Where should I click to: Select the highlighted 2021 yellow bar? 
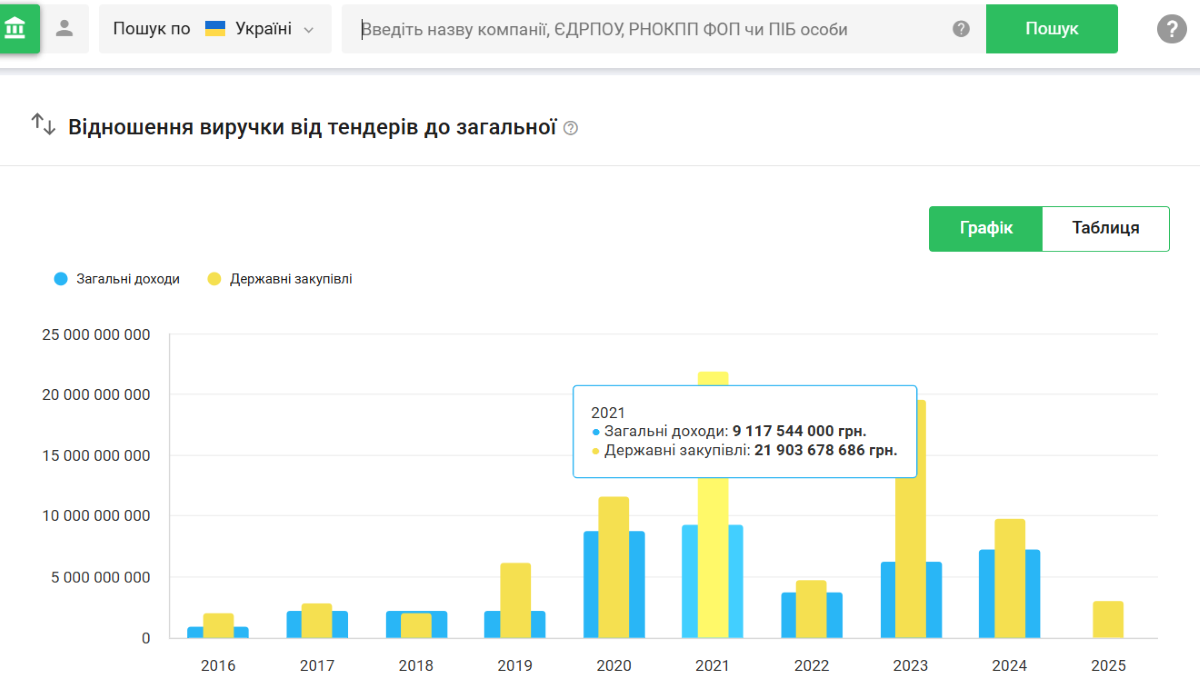pos(713,560)
